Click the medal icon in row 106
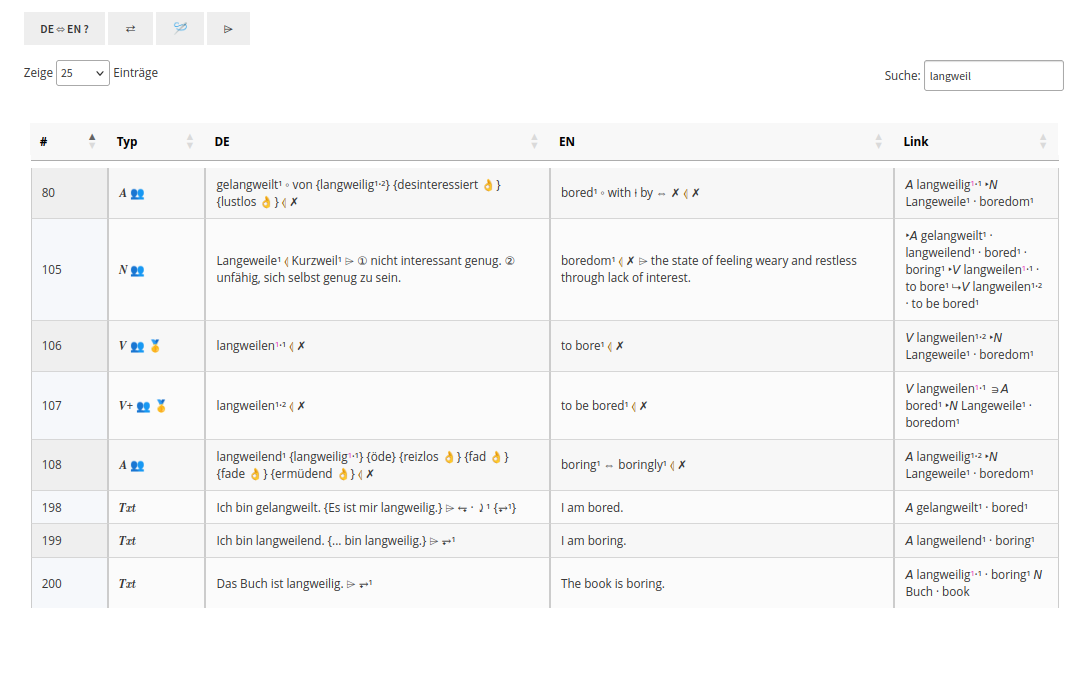 tap(155, 346)
